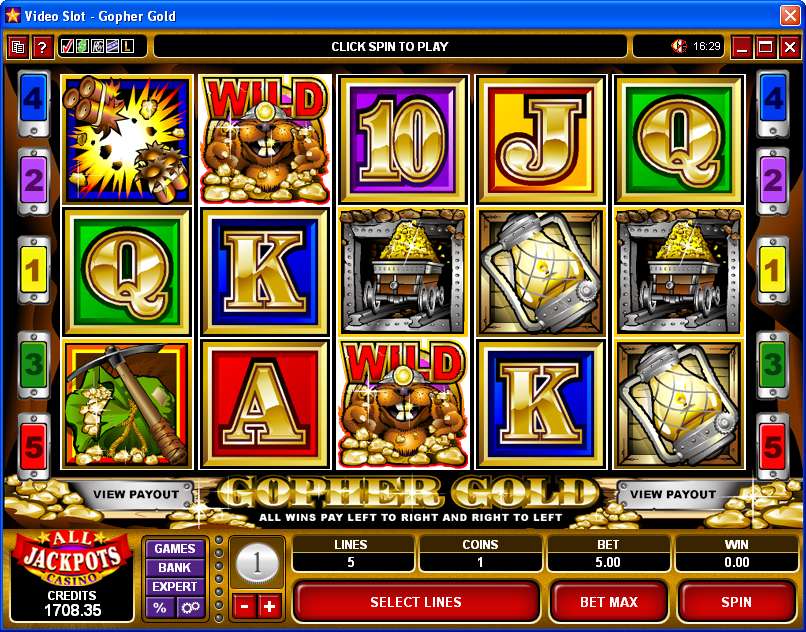
Task: Toggle payline 2 marker on left side
Action: pyautogui.click(x=34, y=182)
